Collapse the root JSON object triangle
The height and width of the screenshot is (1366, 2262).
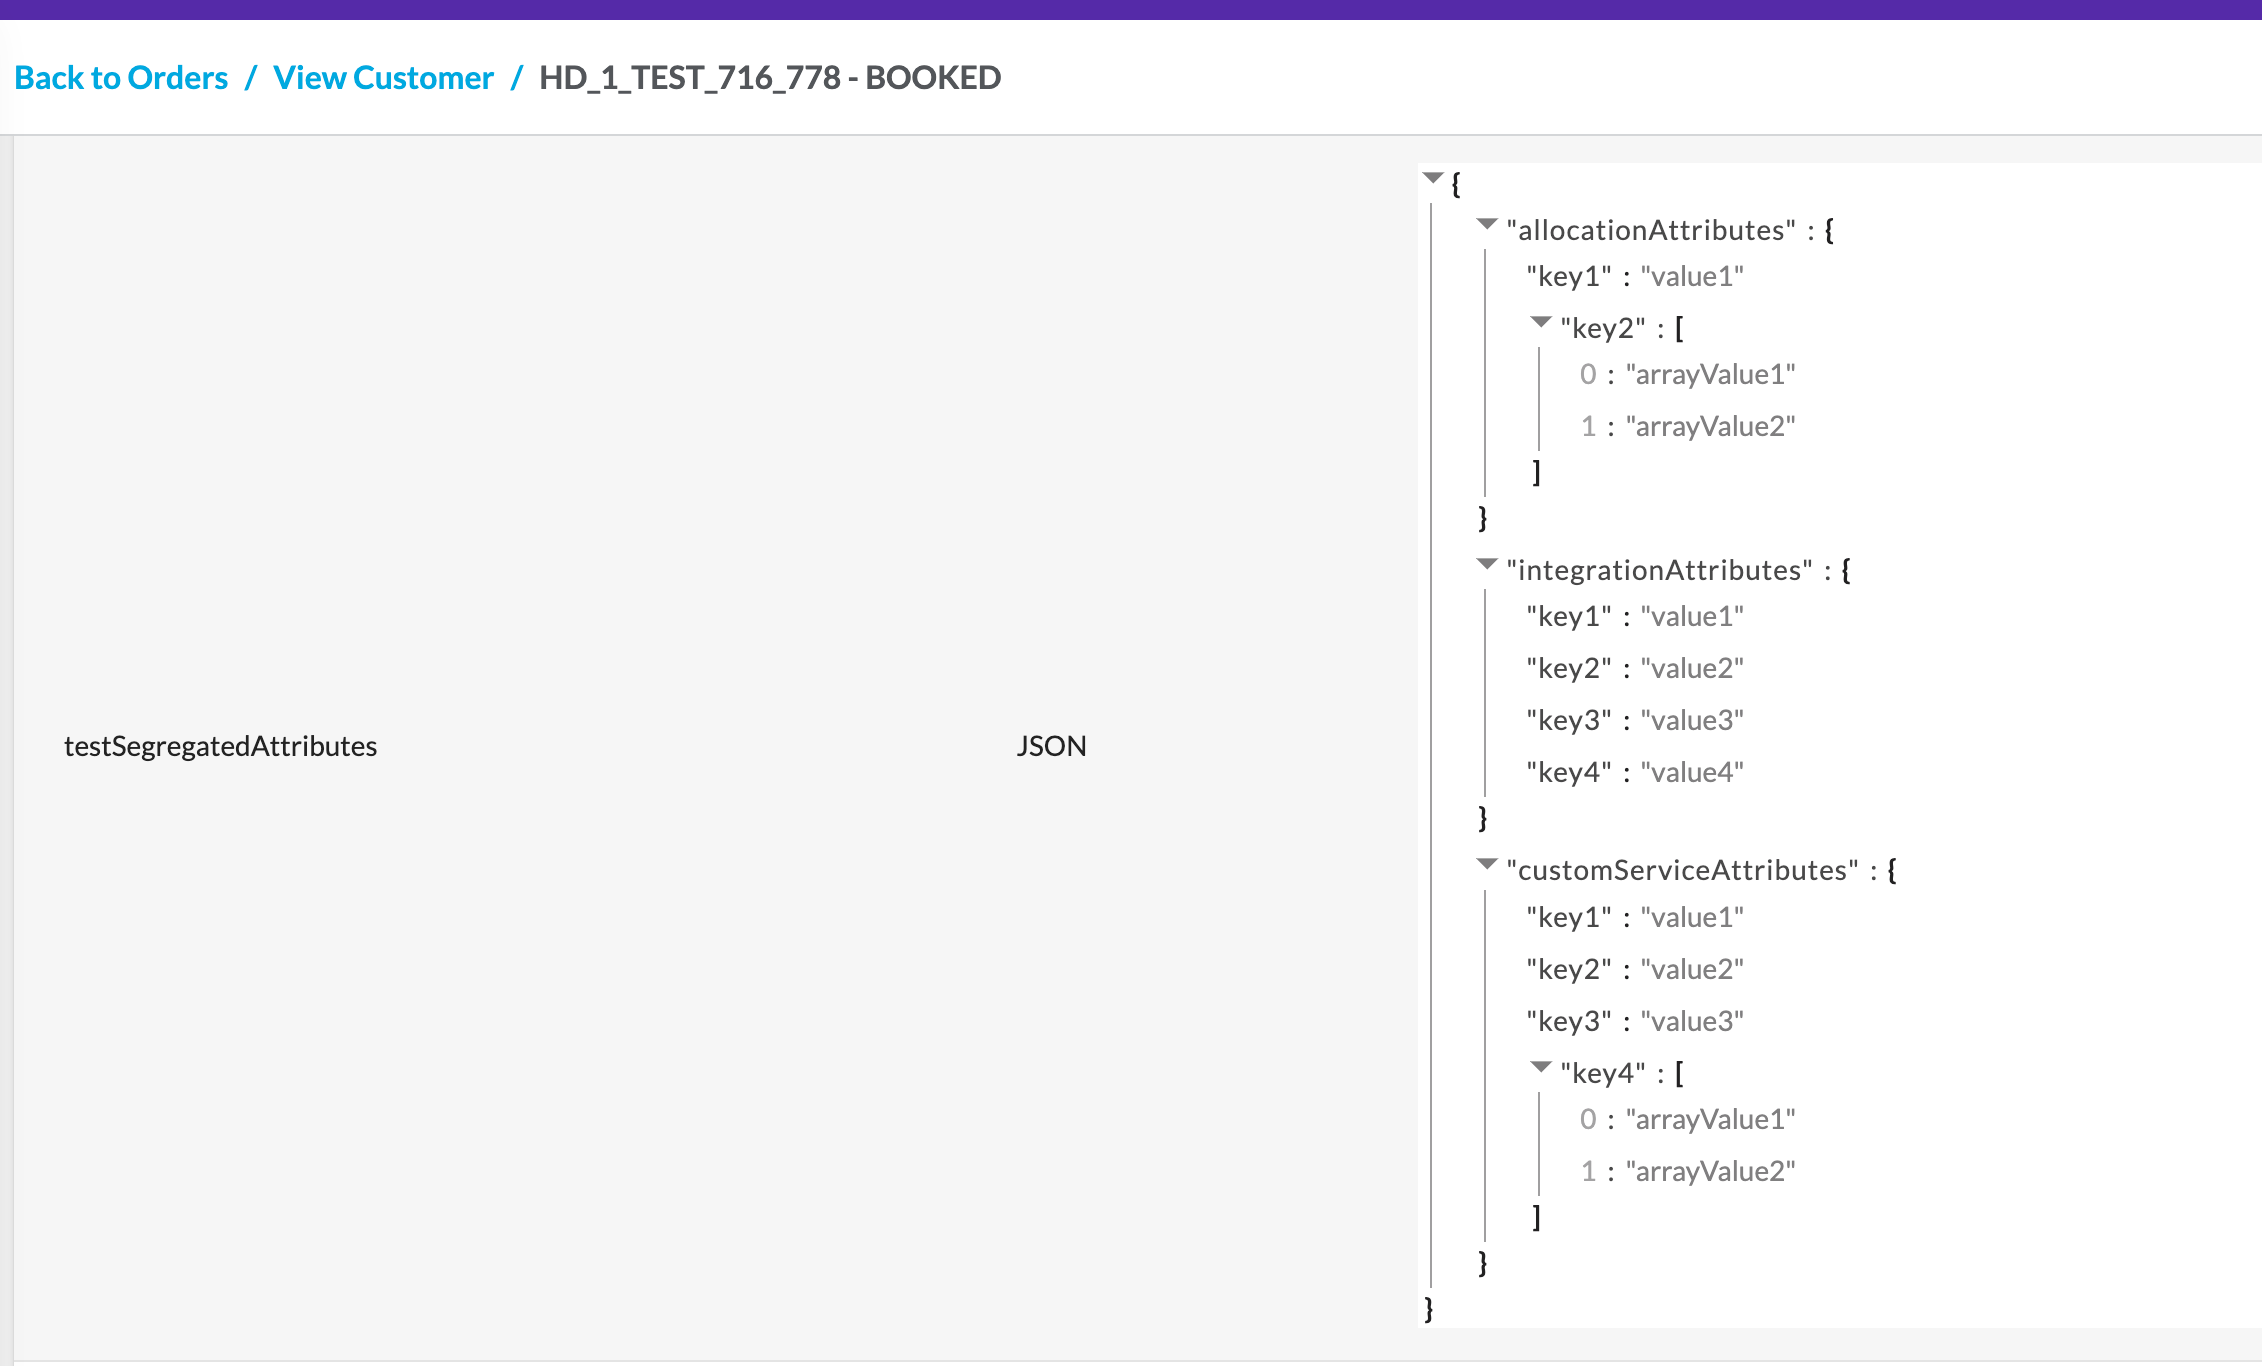[x=1433, y=179]
